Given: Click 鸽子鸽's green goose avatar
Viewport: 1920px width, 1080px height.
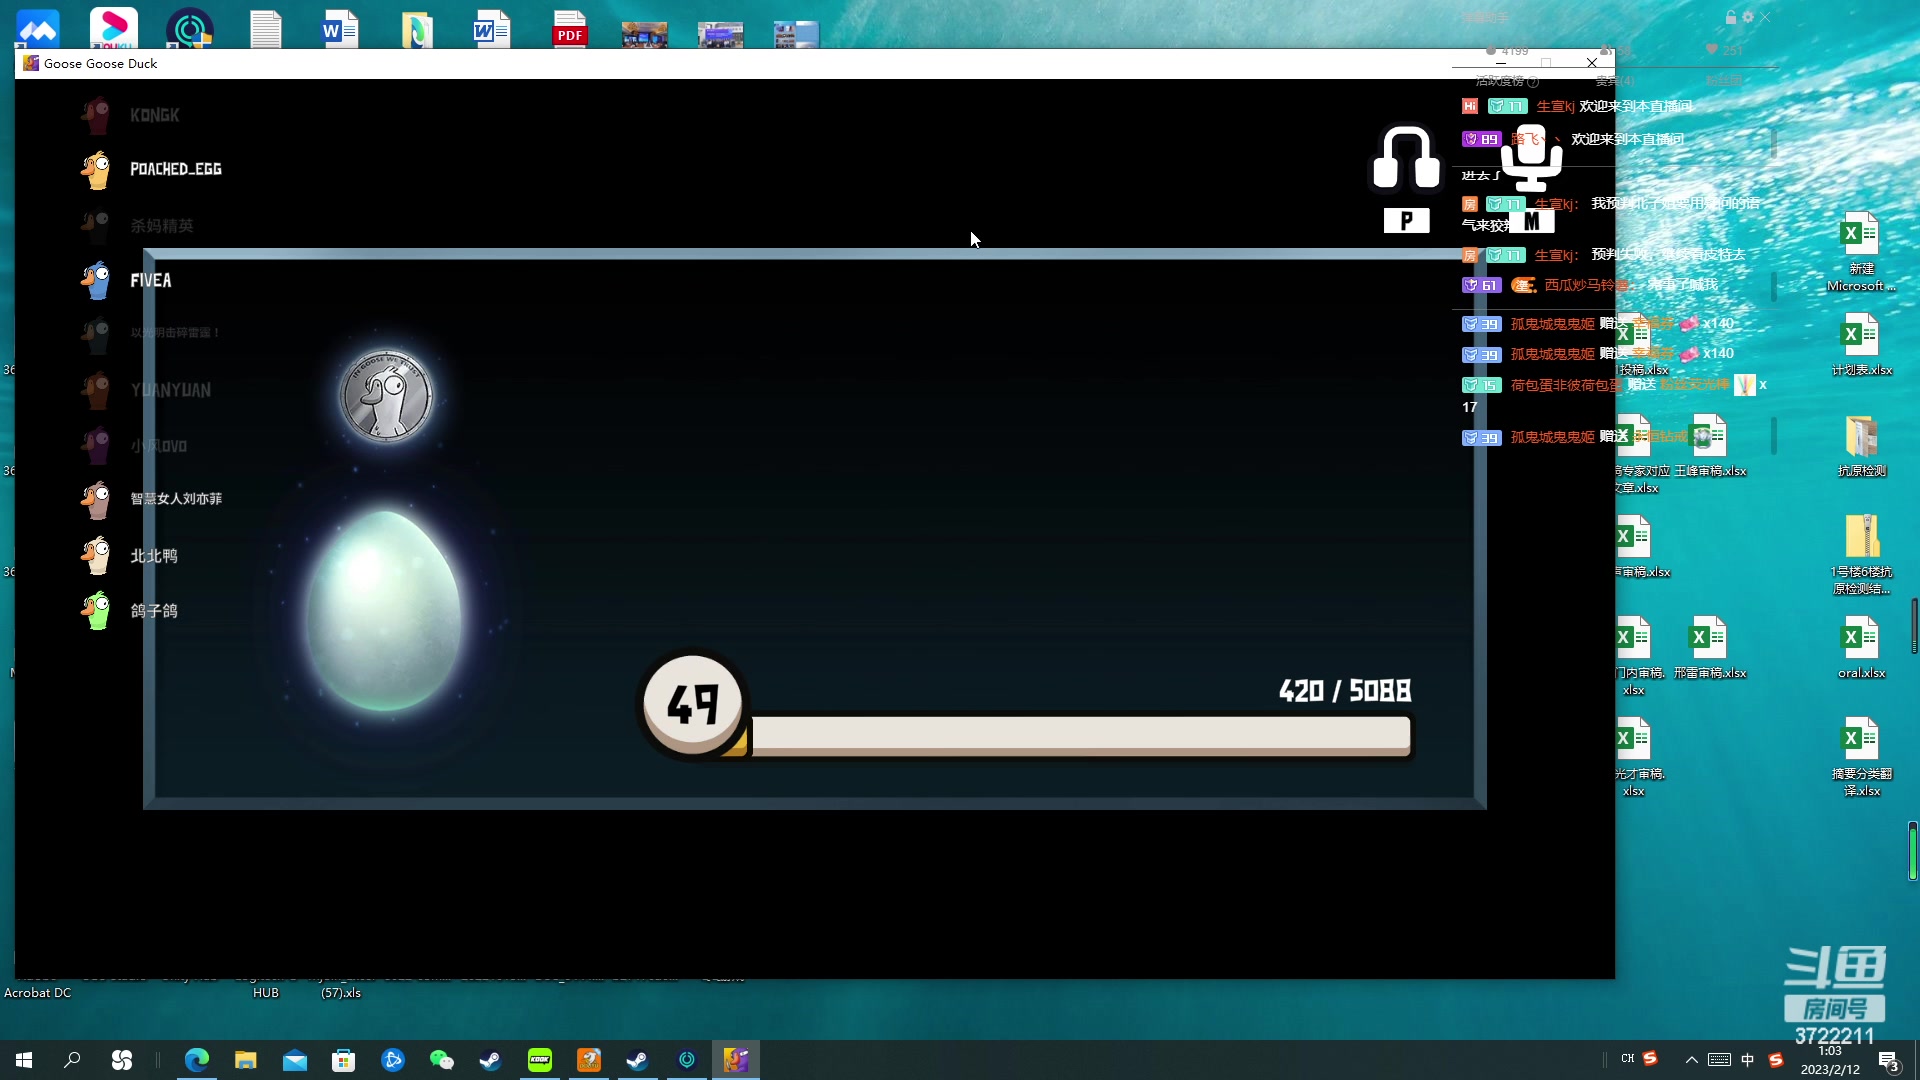Looking at the screenshot, I should pos(96,611).
